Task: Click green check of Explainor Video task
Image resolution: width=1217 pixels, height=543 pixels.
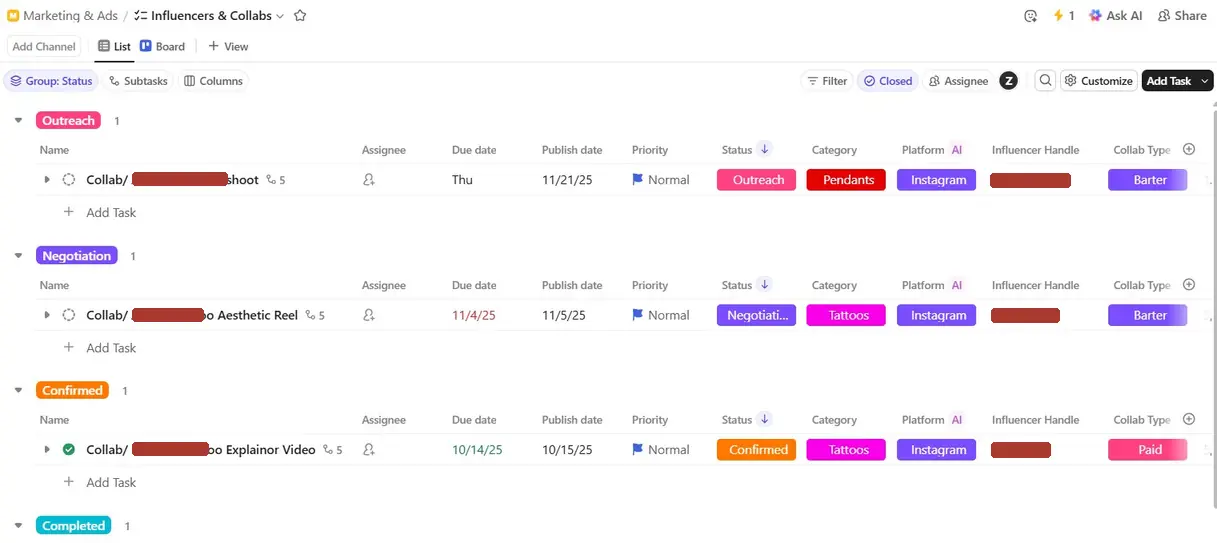Action: [x=69, y=450]
